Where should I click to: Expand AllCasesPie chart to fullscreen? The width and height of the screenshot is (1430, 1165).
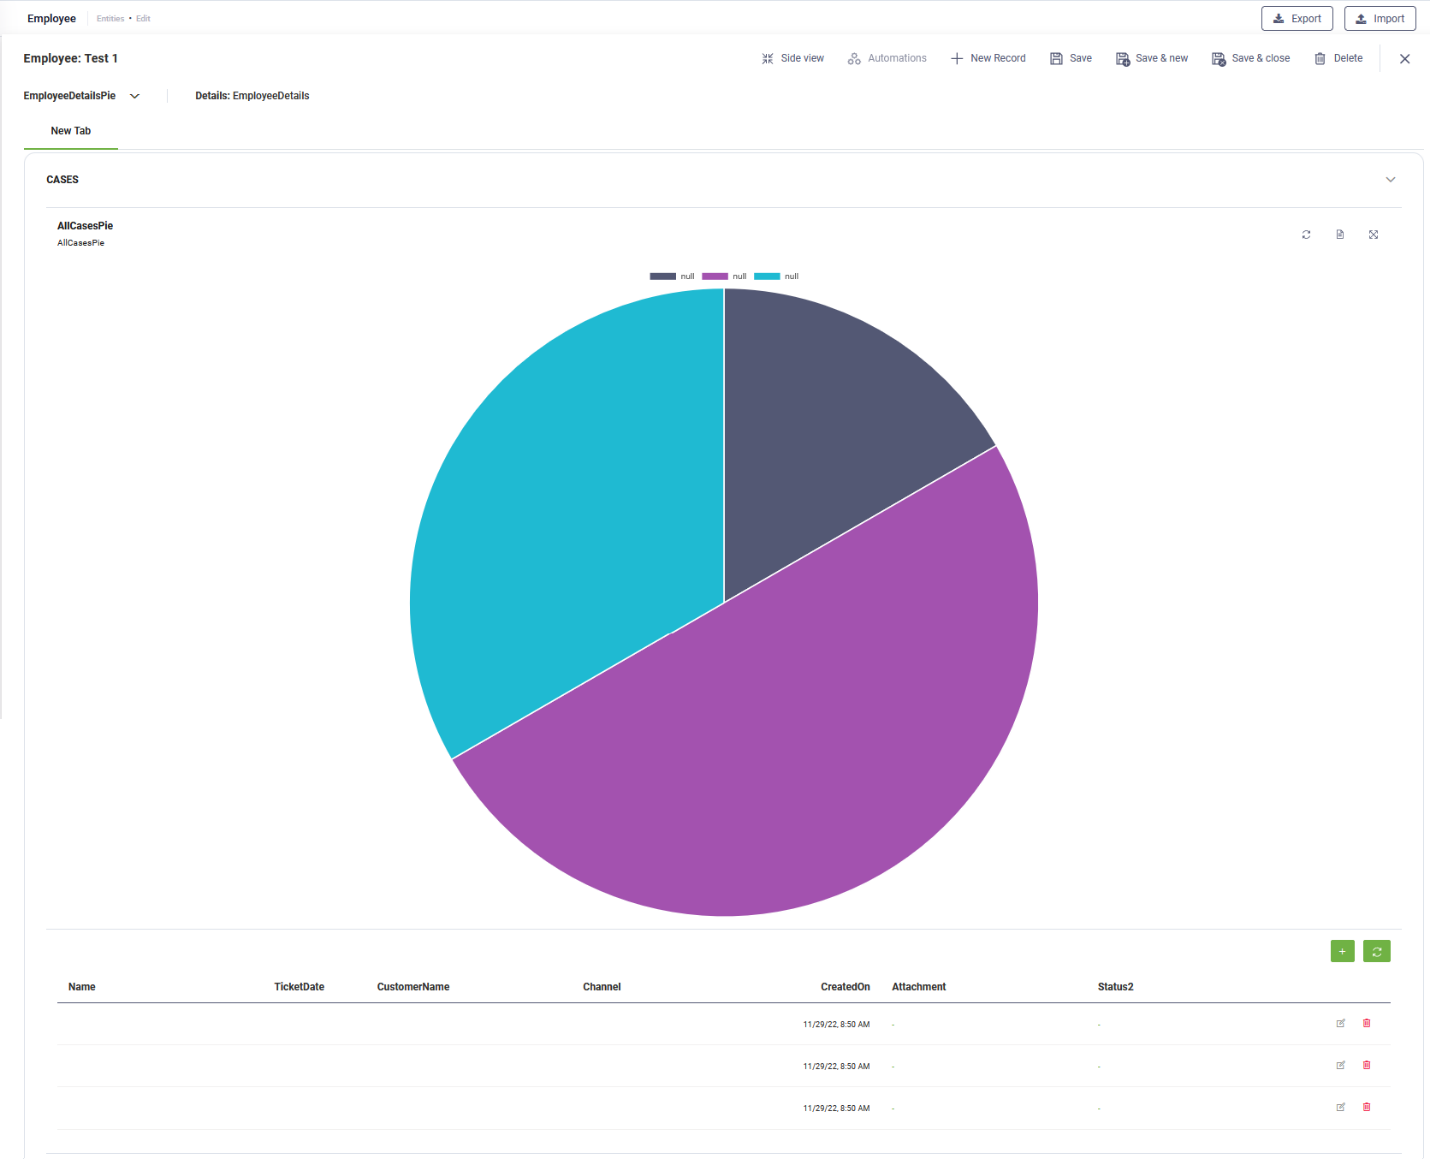[1373, 235]
